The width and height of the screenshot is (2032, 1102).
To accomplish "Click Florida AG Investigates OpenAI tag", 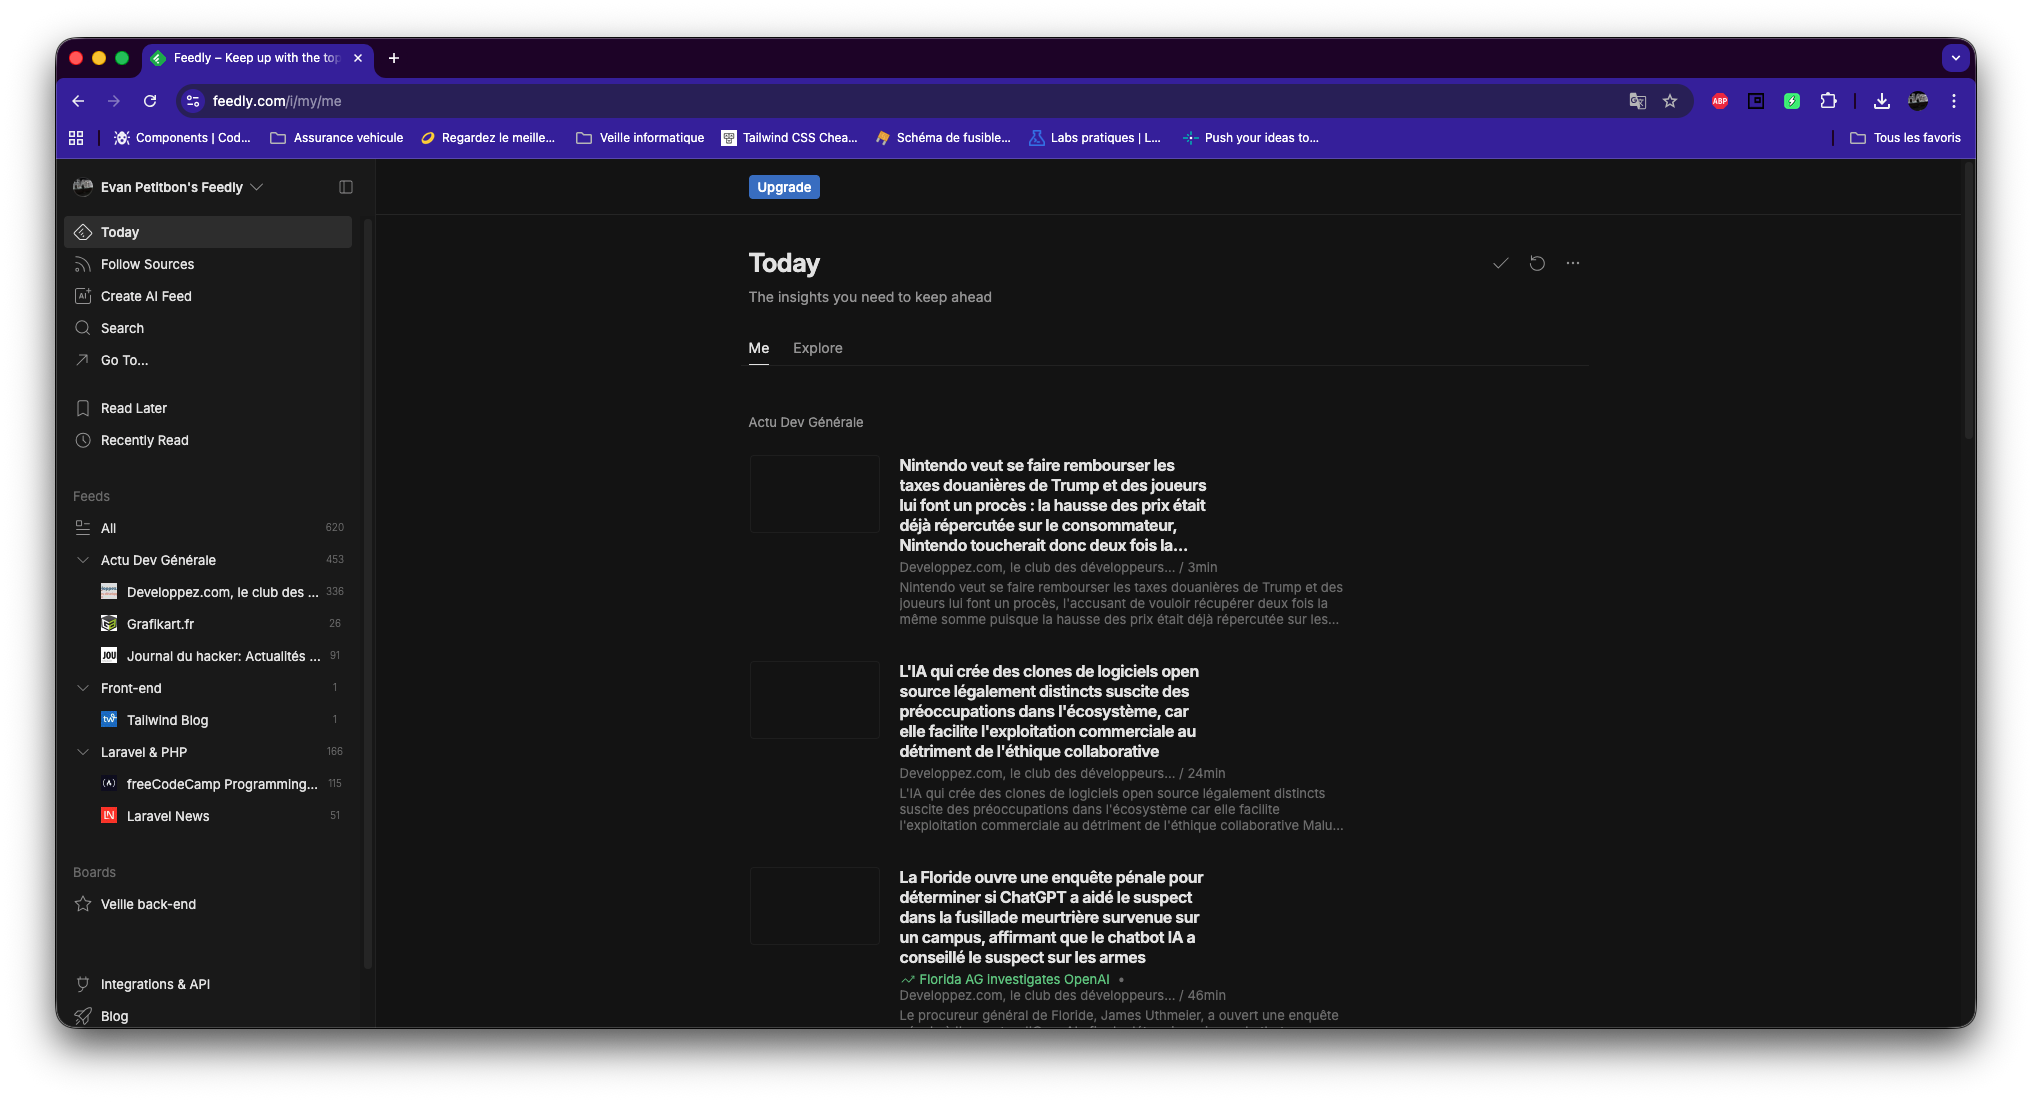I will click(x=1014, y=979).
